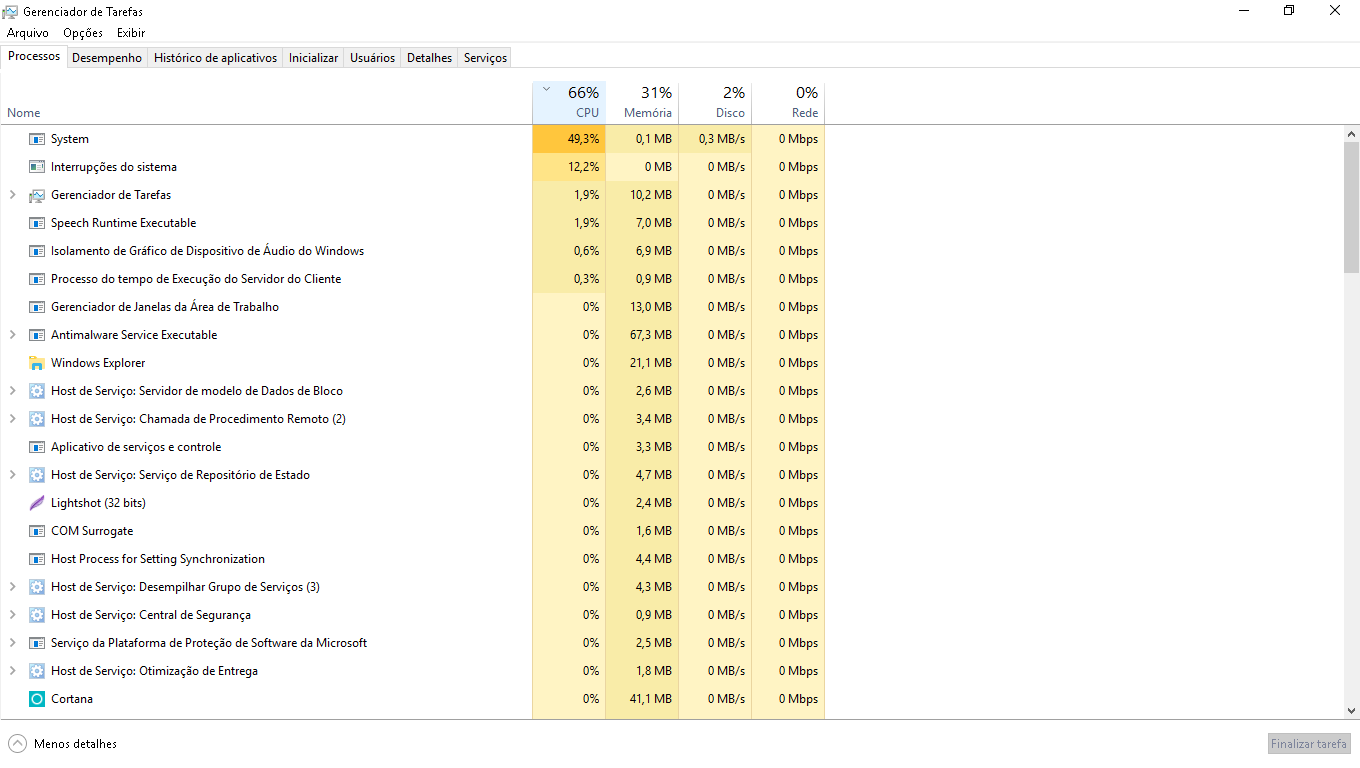Click the Processo do tempo de Execução icon
The height and width of the screenshot is (768, 1360).
tap(37, 279)
